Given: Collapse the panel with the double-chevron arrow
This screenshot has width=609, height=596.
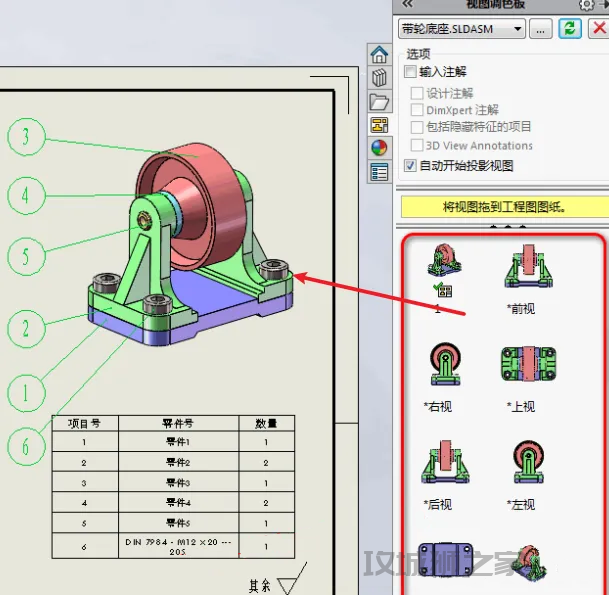Looking at the screenshot, I should [x=407, y=5].
